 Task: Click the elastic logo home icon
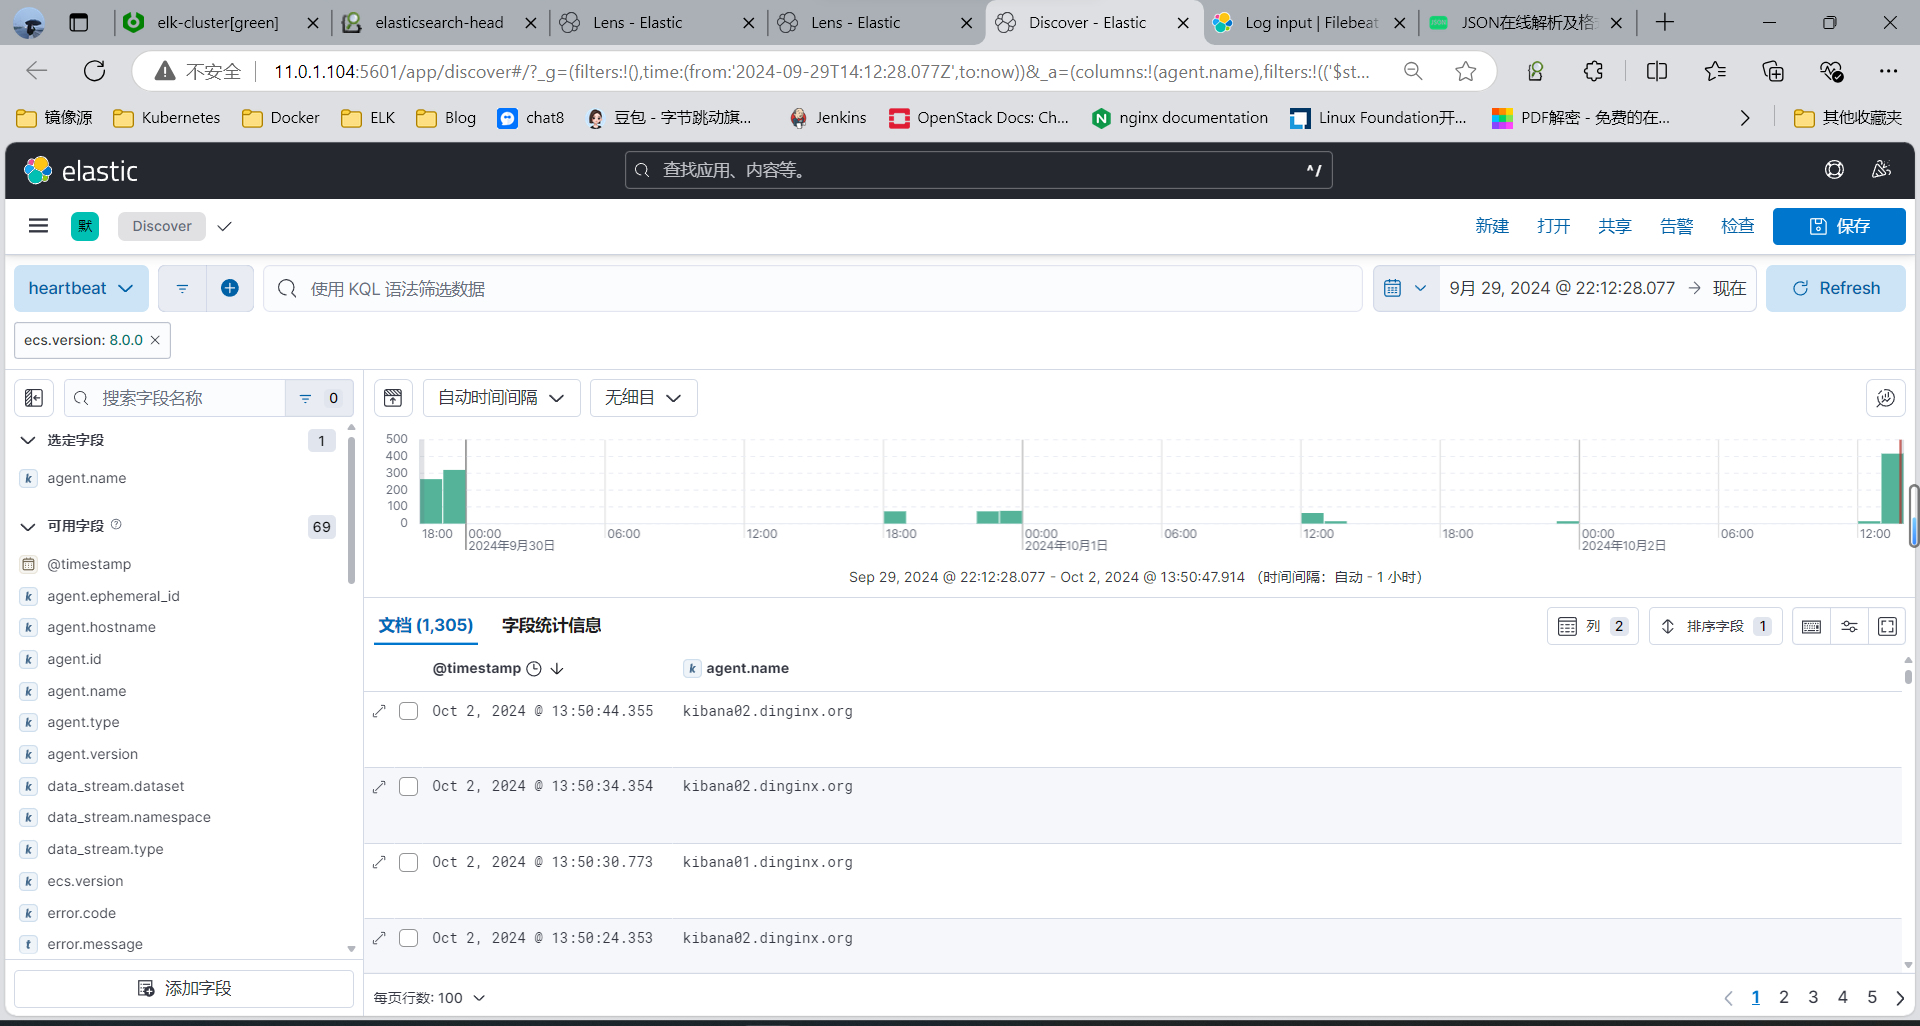point(38,171)
